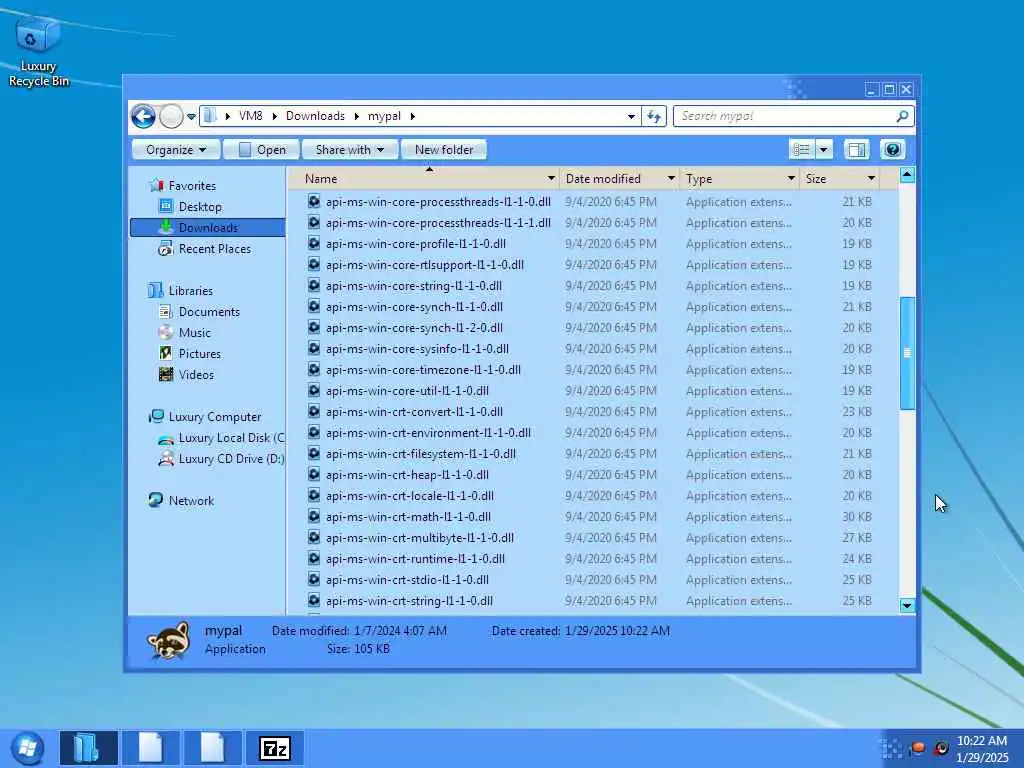Select file api-ms-win-core-rtlsupport-l1-1-0.dll
The image size is (1024, 768).
[x=424, y=264]
